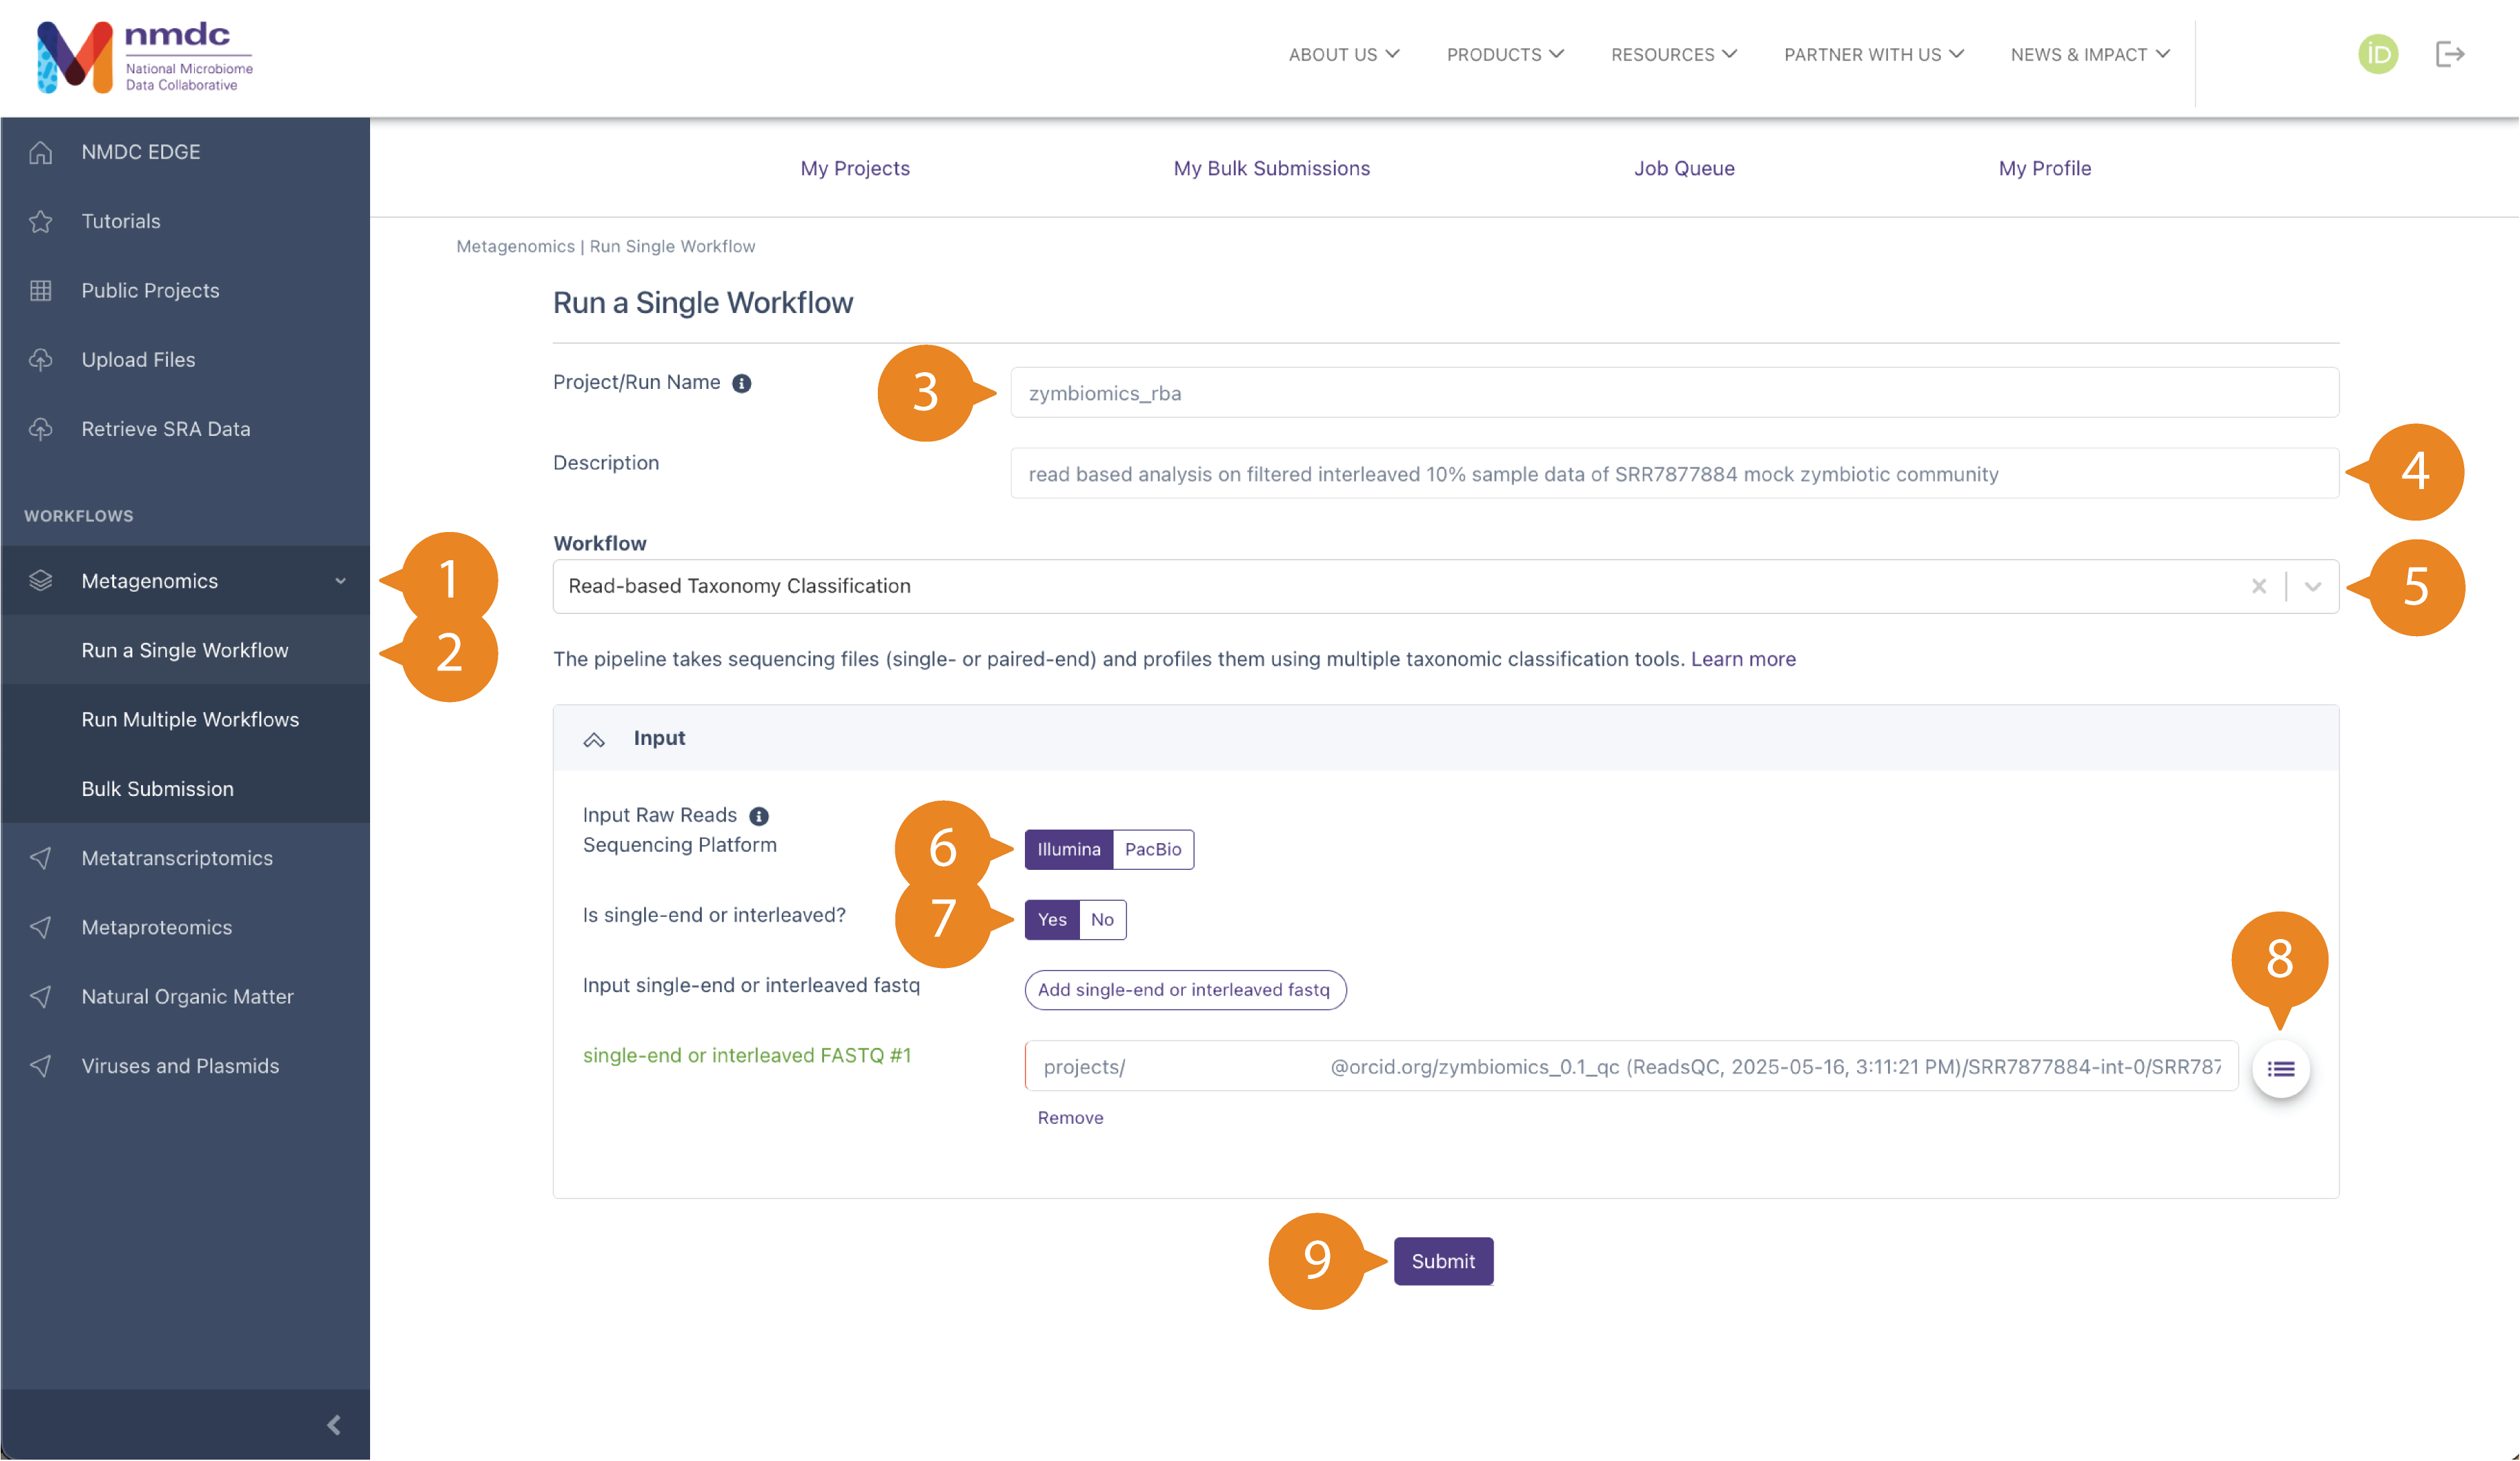Open Tutorials in the sidebar
The image size is (2520, 1461).
(x=185, y=221)
